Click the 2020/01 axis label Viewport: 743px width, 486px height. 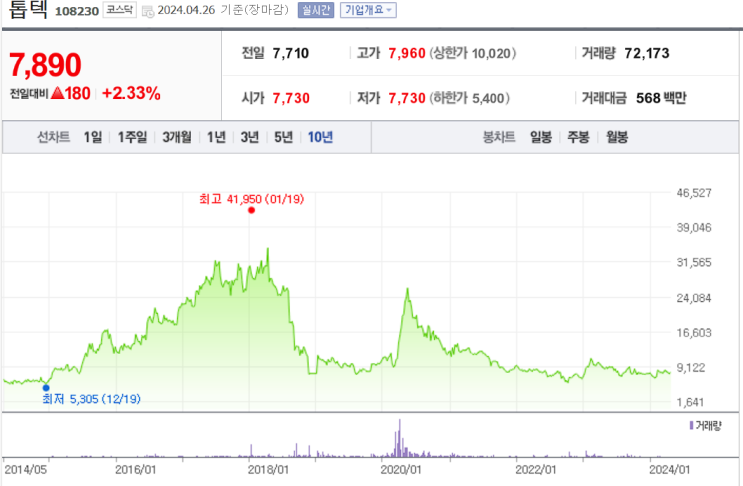coord(401,469)
